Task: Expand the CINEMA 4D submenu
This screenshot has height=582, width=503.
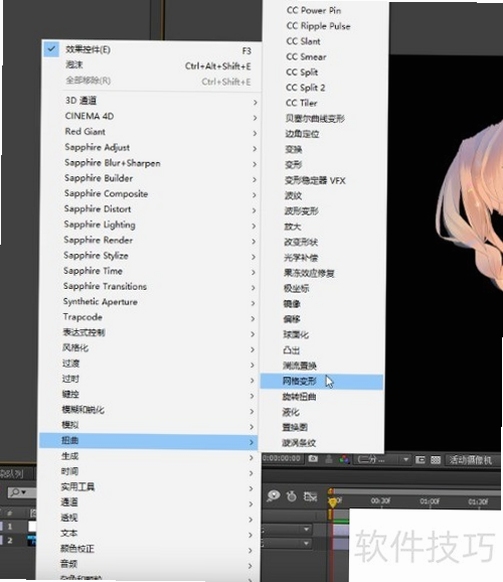Action: click(161, 117)
